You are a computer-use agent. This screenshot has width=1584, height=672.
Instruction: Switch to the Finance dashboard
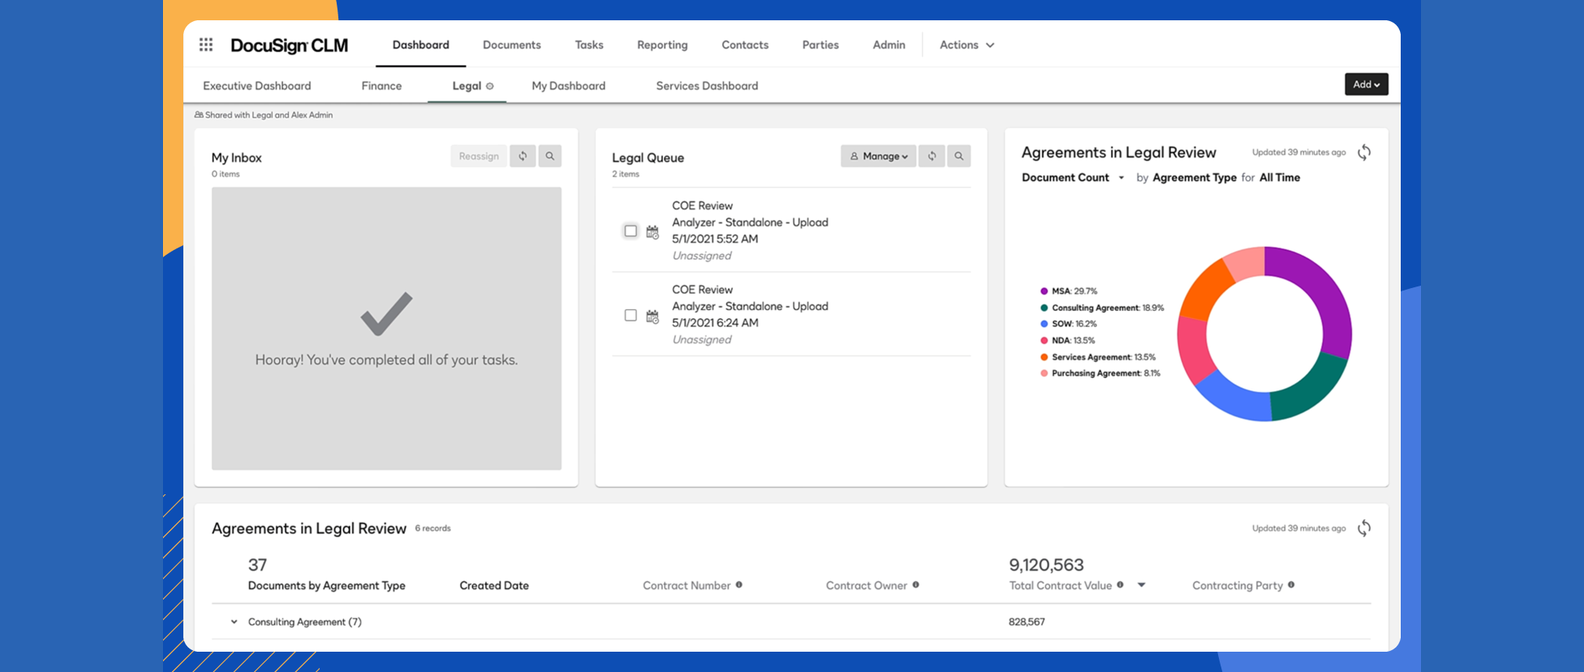click(x=382, y=86)
